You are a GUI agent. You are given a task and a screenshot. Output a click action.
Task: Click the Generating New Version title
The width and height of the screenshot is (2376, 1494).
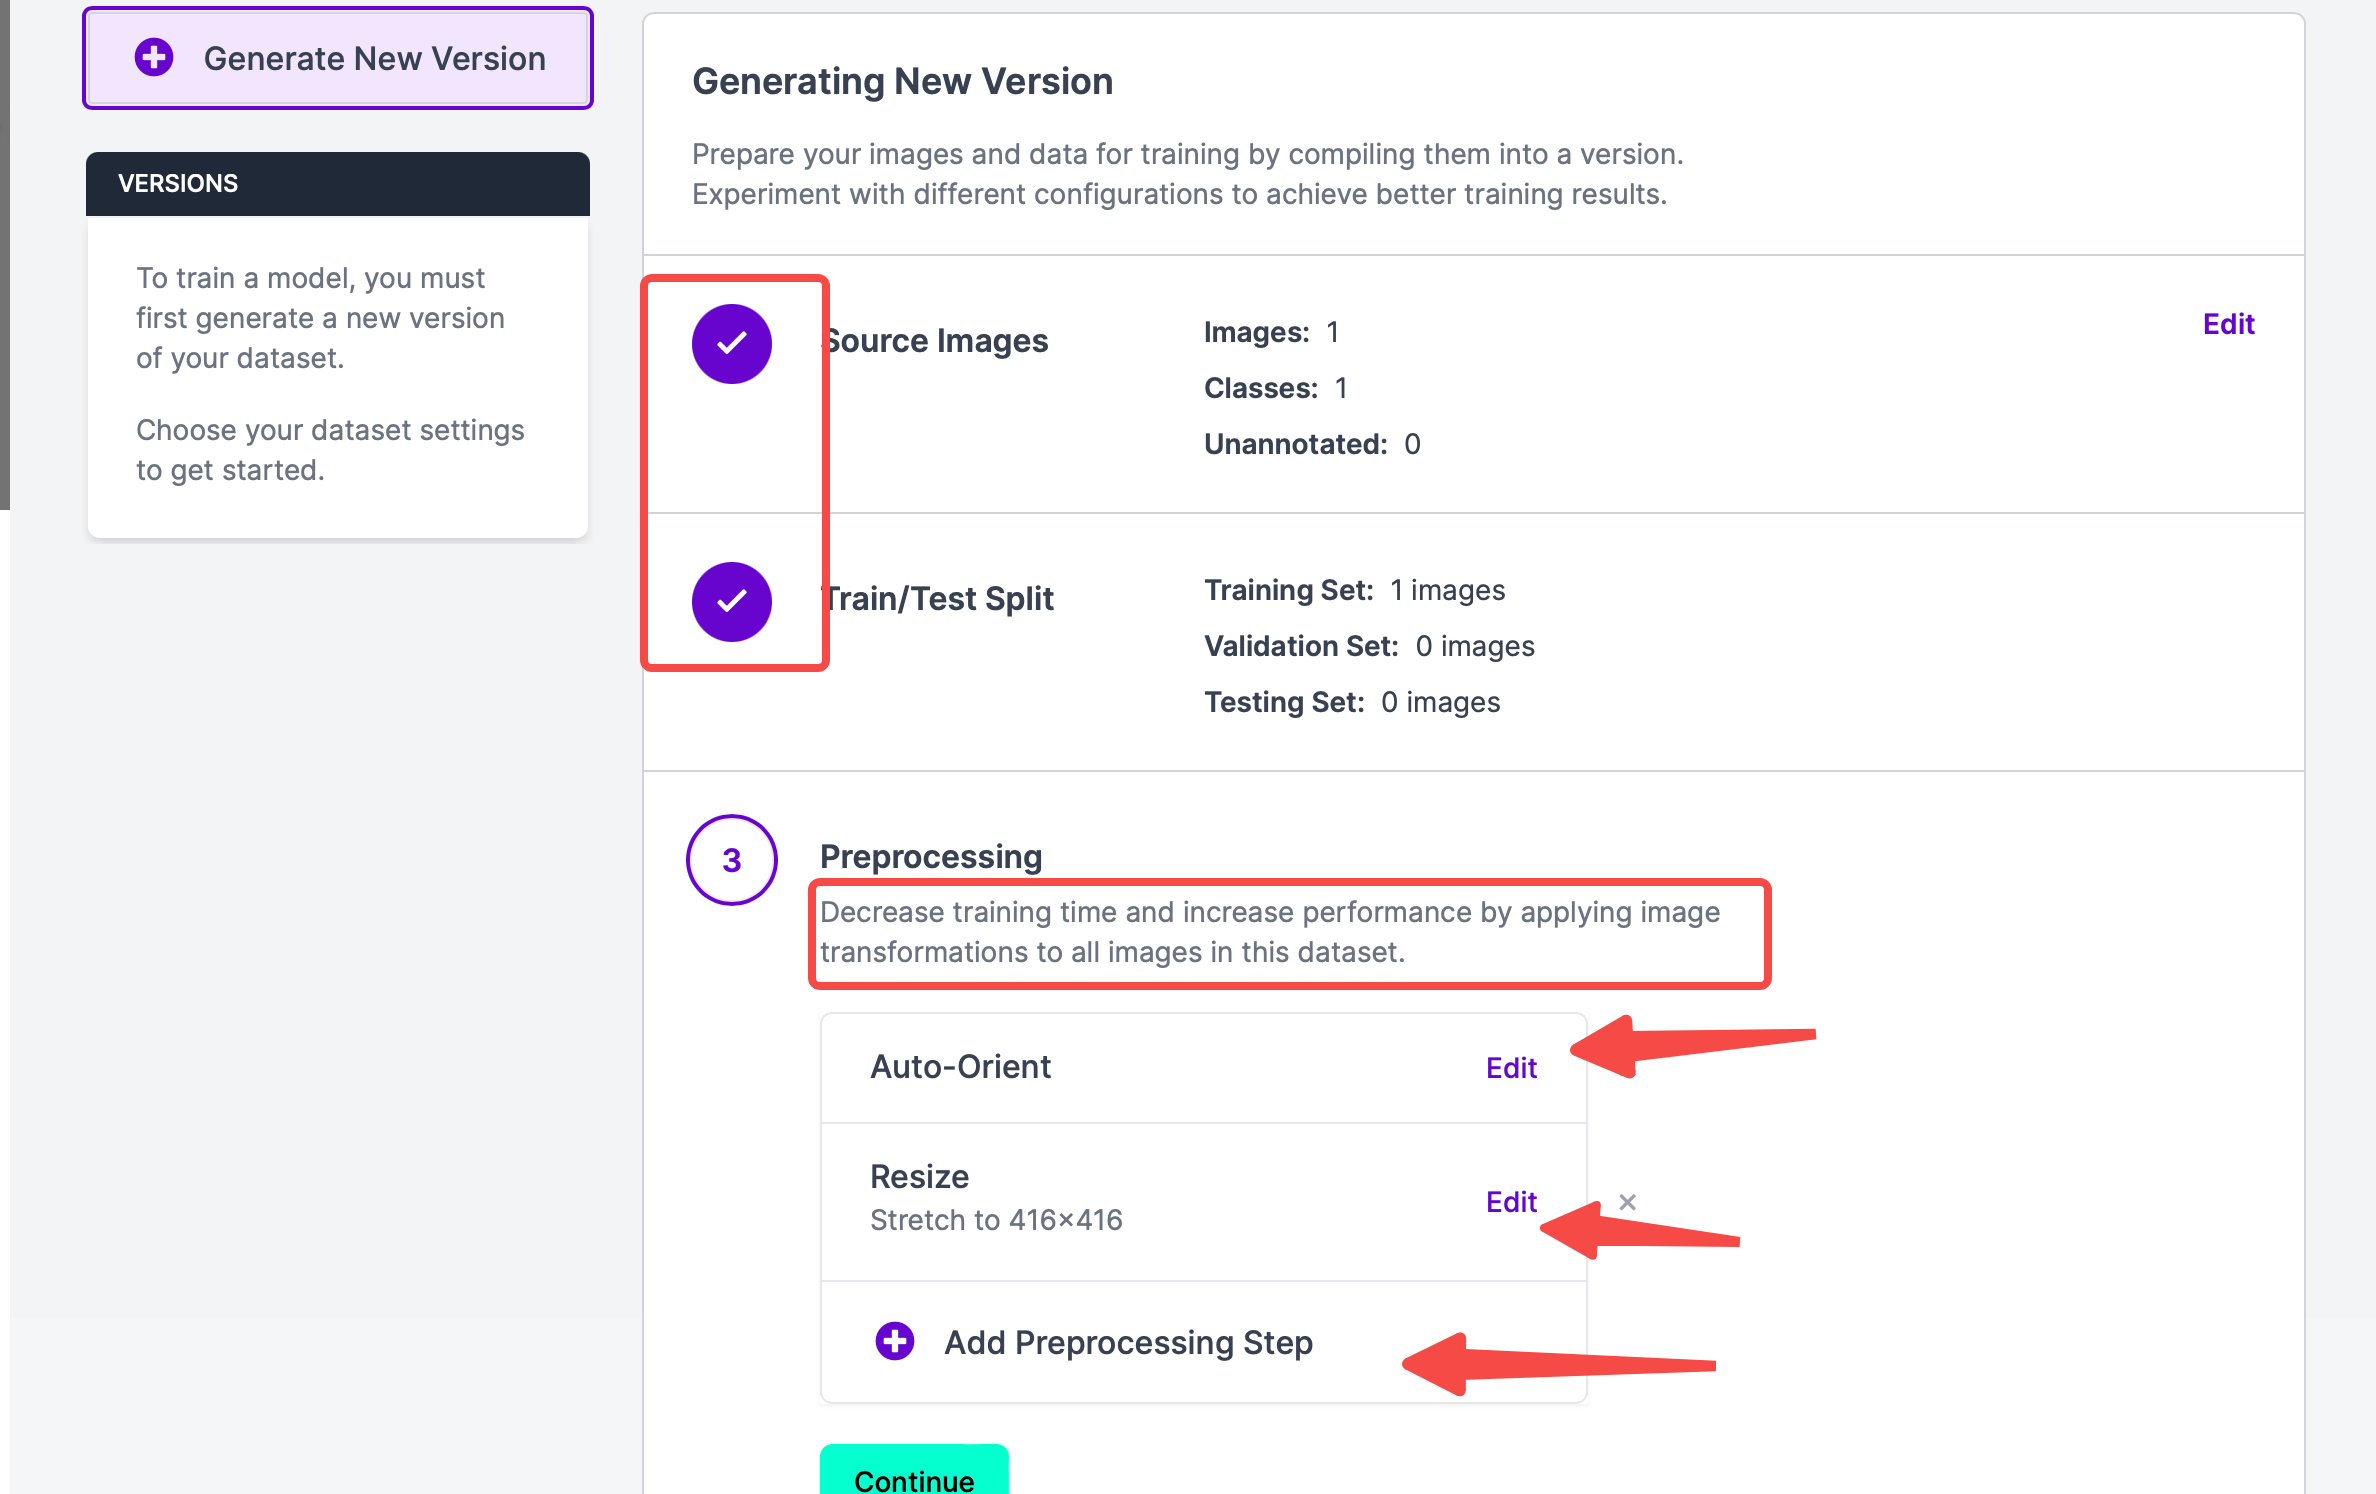coord(902,82)
